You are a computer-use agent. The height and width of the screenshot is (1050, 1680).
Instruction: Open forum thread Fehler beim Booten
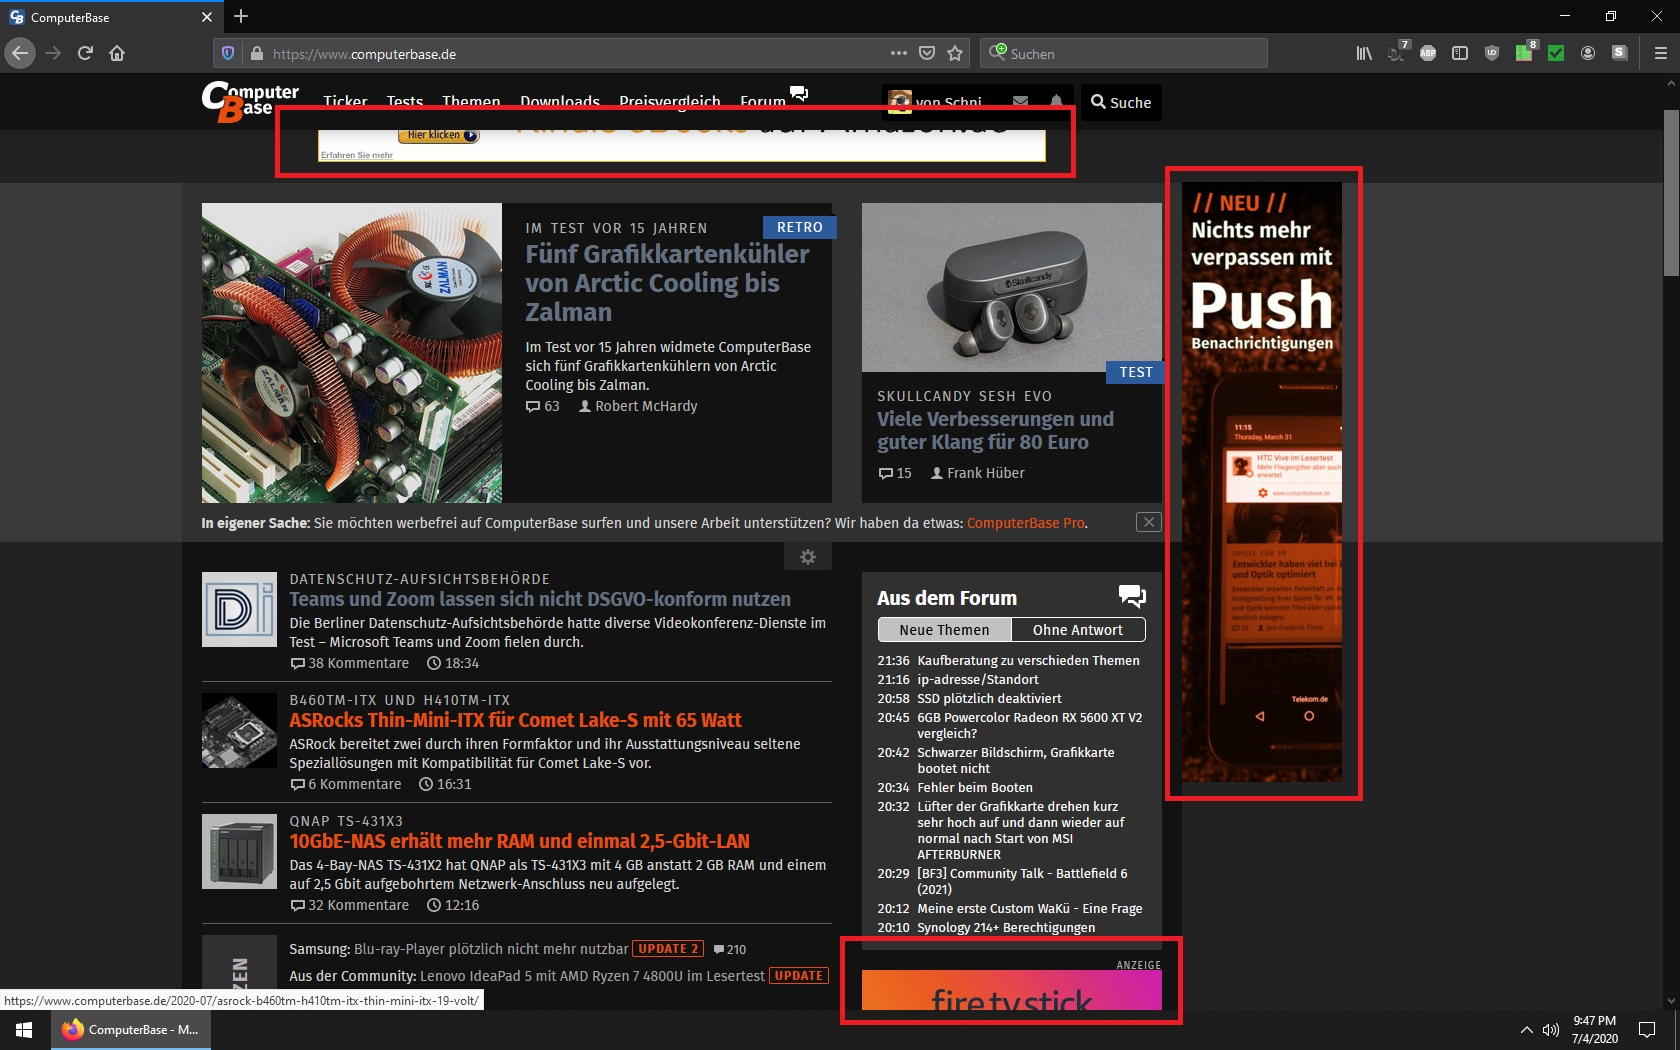(975, 787)
